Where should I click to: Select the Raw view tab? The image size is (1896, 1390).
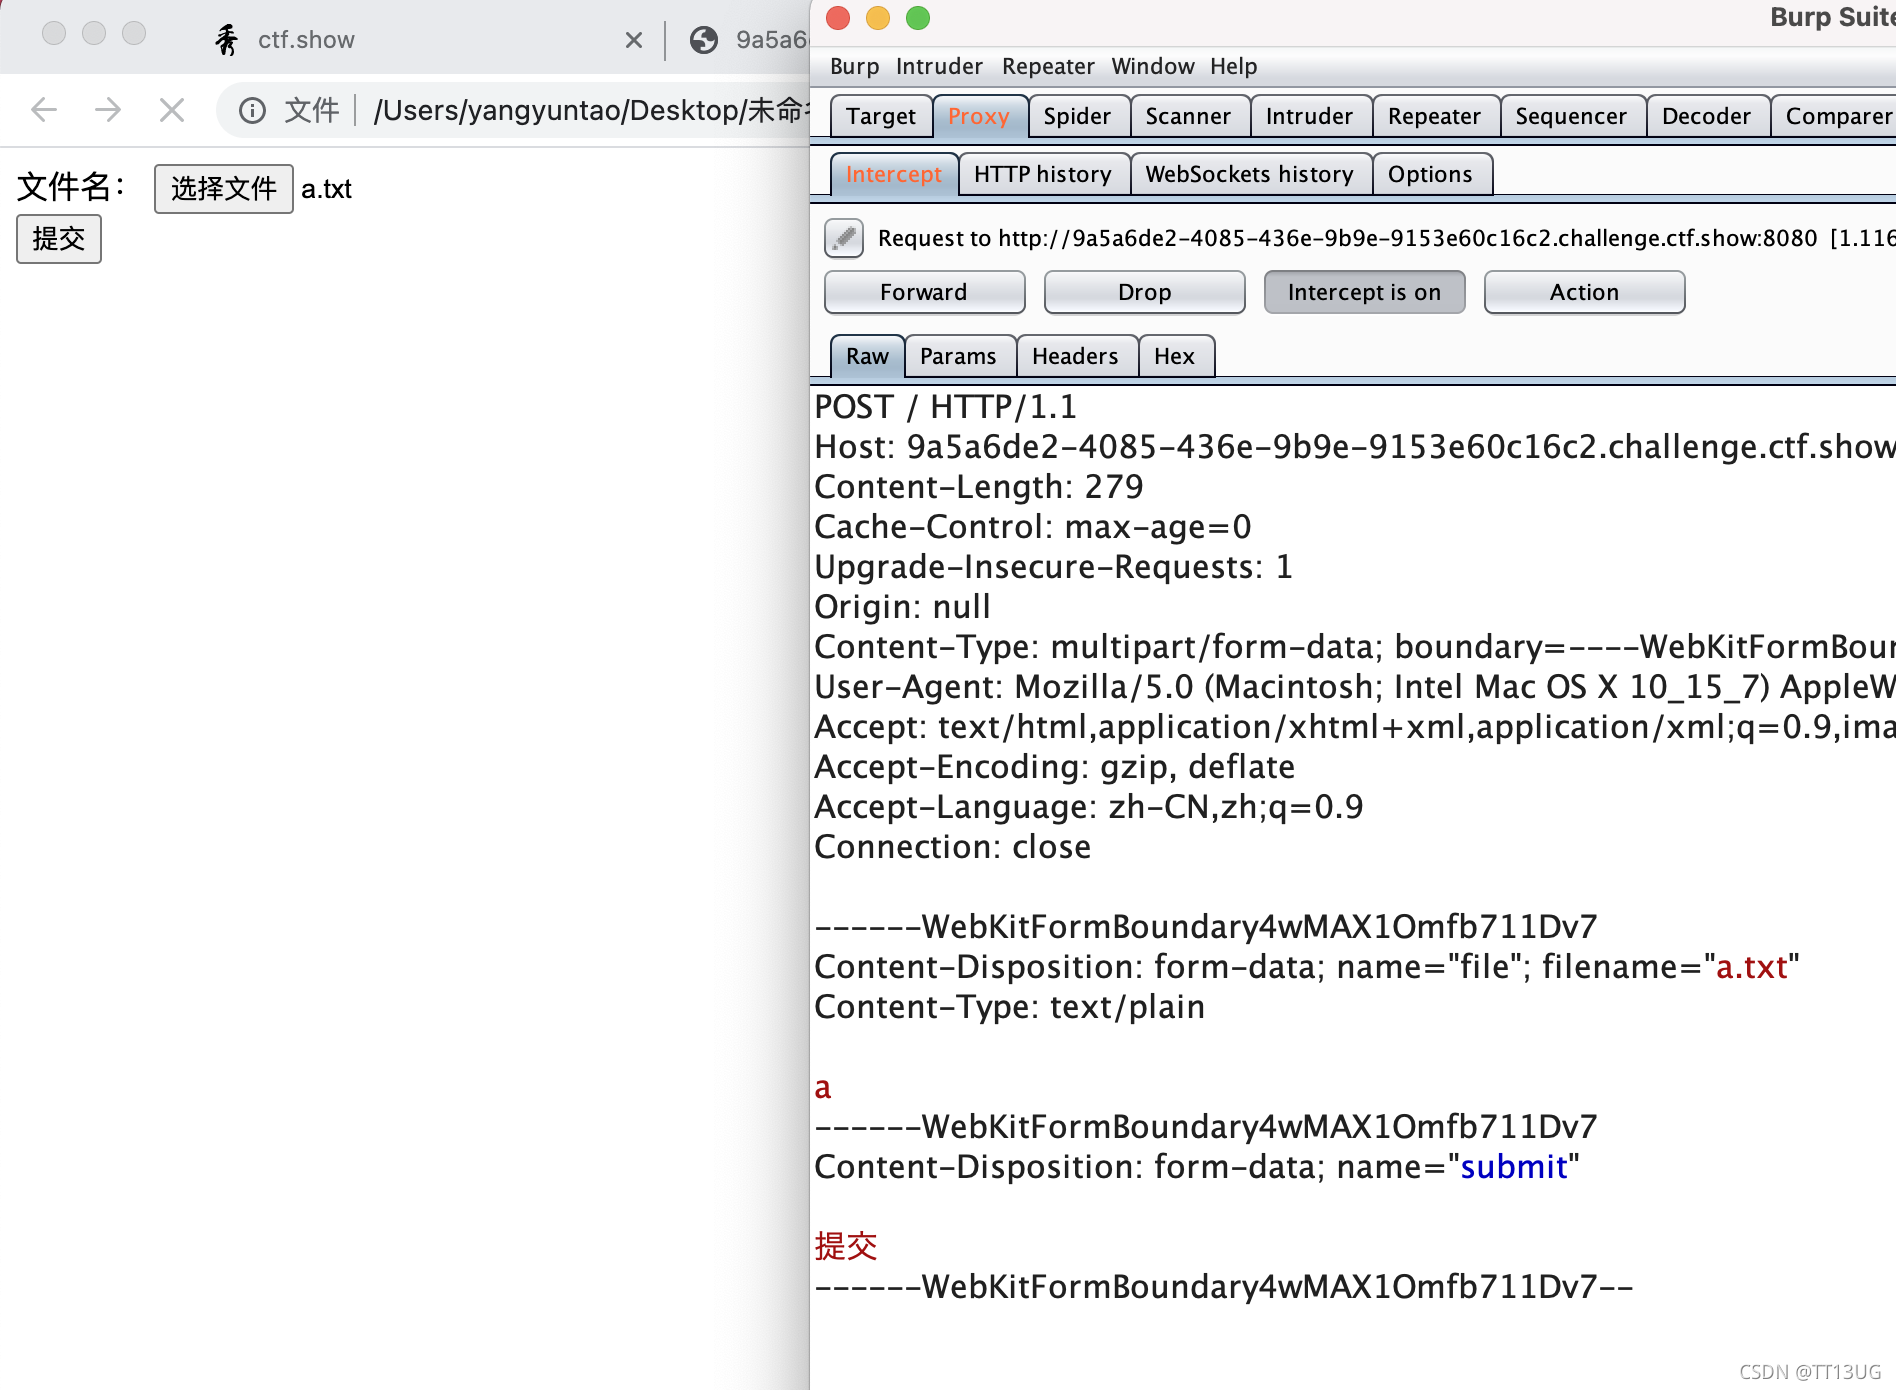point(867,356)
